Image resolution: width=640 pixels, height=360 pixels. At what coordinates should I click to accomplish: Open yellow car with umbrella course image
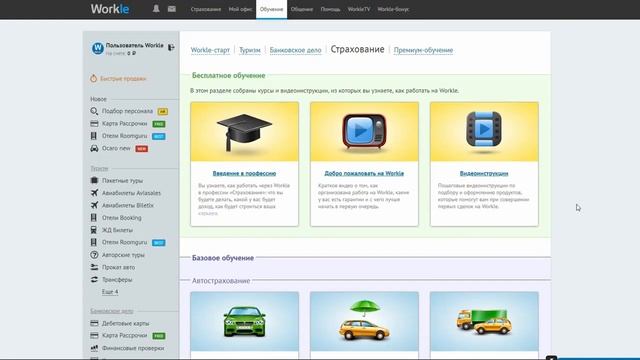pos(364,321)
